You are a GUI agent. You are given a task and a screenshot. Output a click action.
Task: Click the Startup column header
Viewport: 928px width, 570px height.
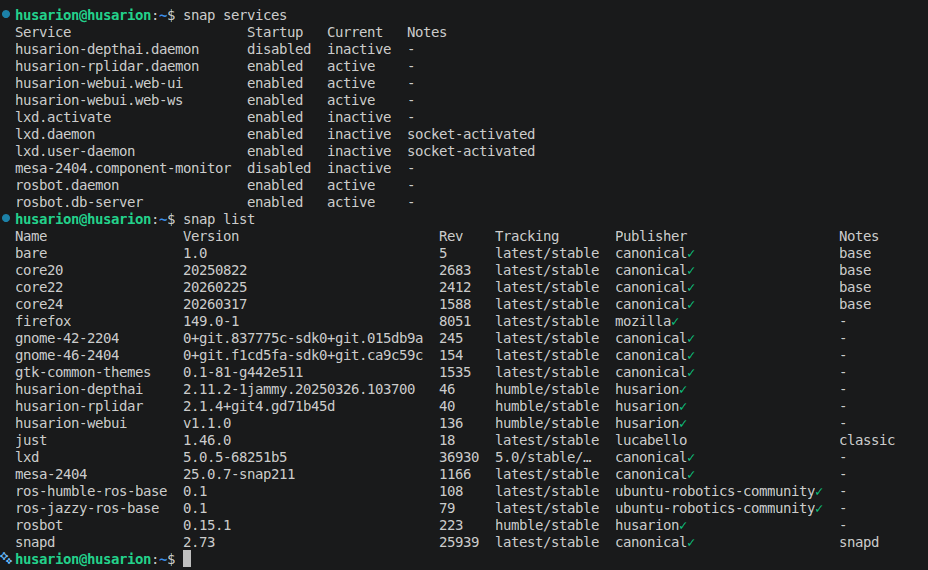click(275, 33)
